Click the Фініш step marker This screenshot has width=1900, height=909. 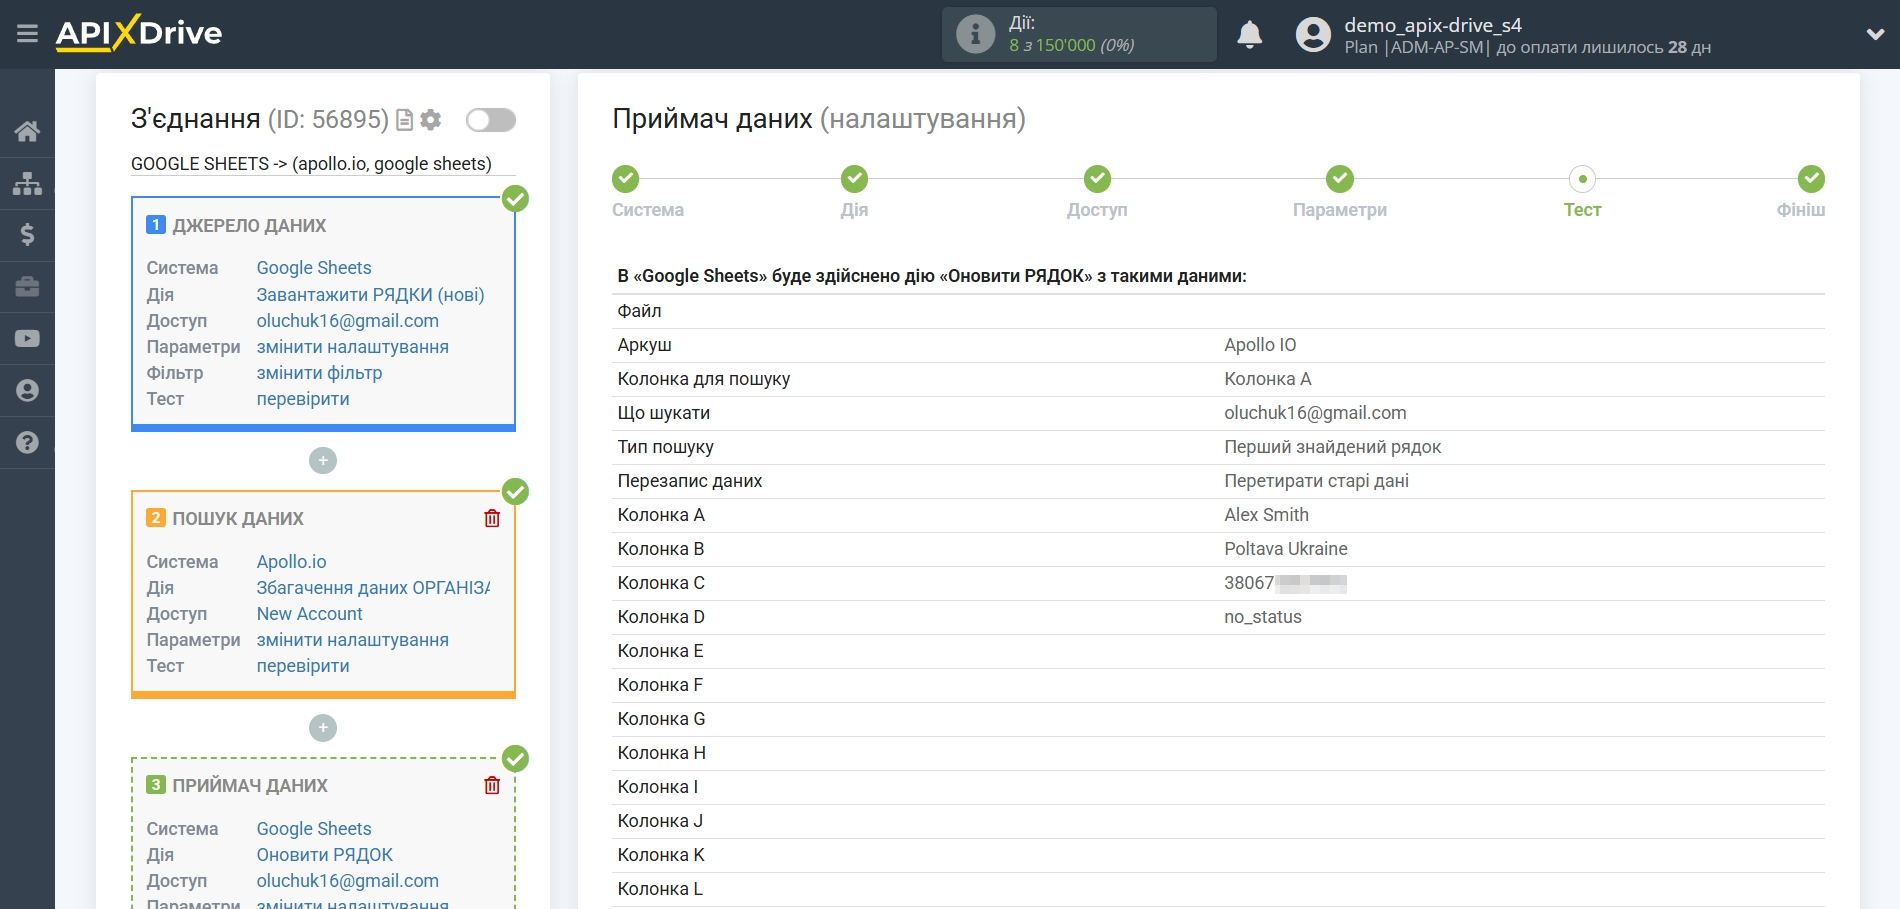[1810, 179]
